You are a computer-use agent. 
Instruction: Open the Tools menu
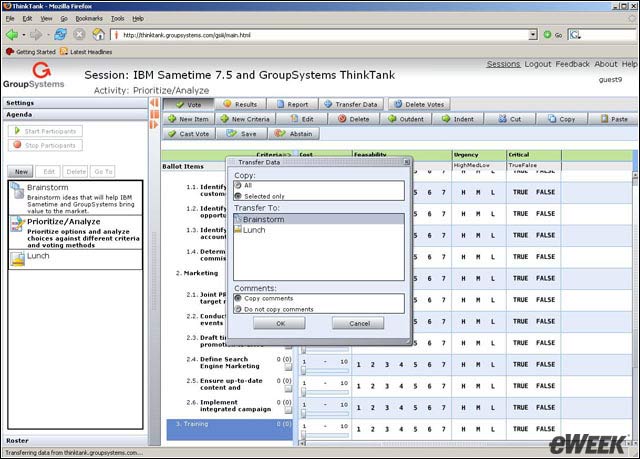[118, 18]
